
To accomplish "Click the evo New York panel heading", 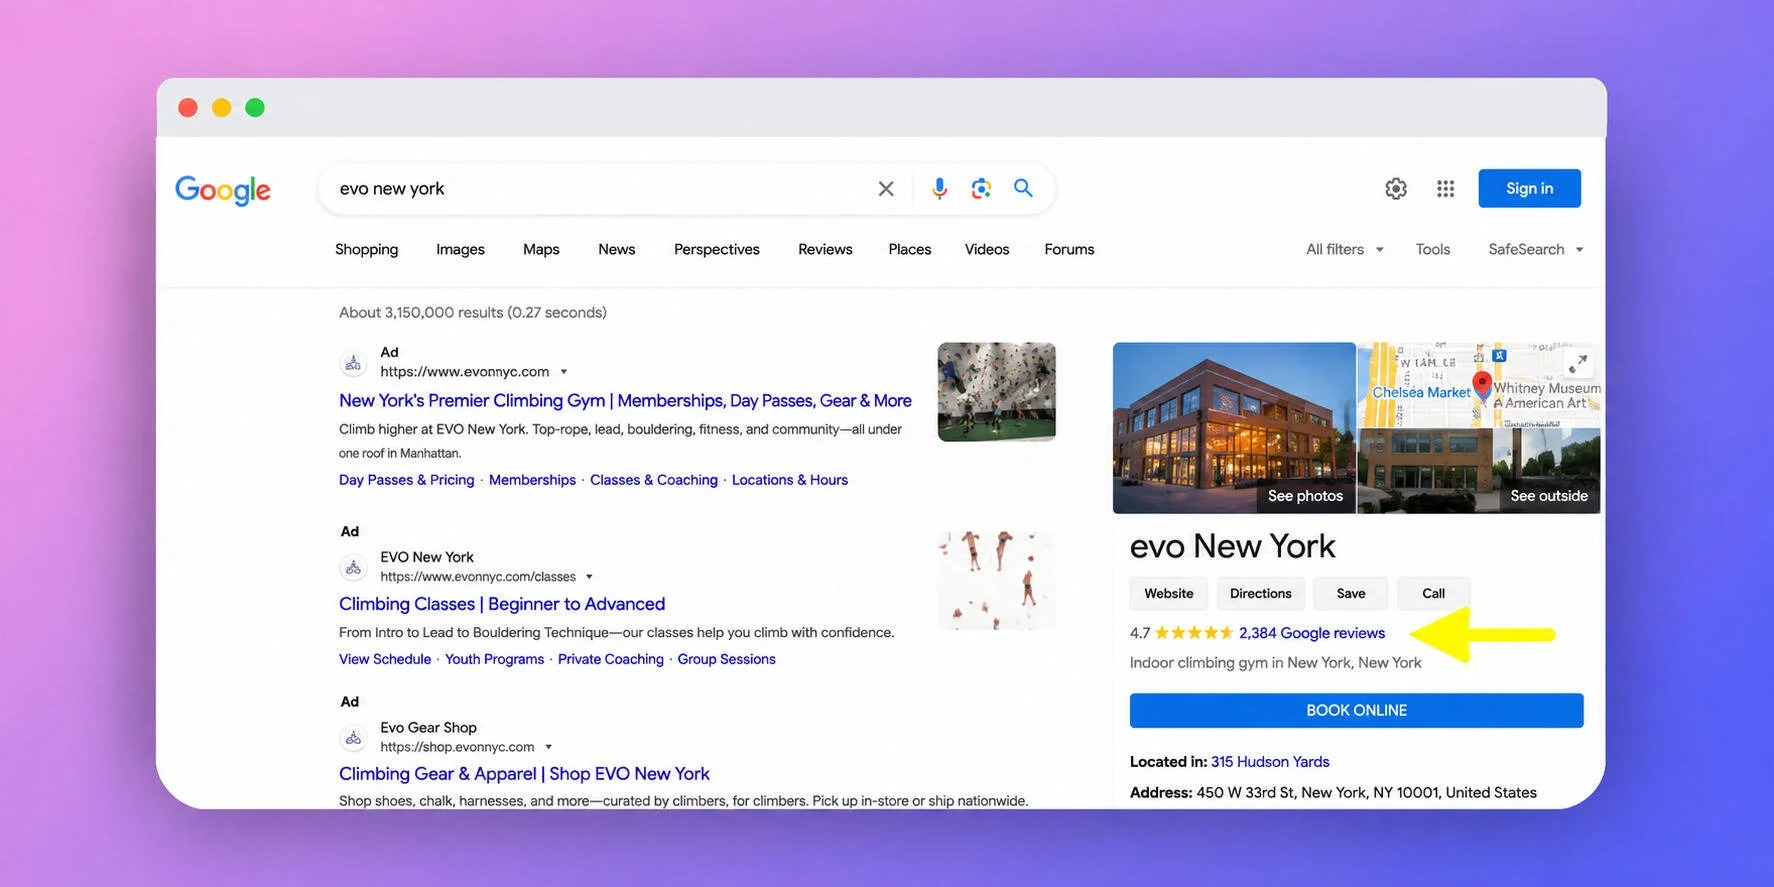I will (1232, 546).
